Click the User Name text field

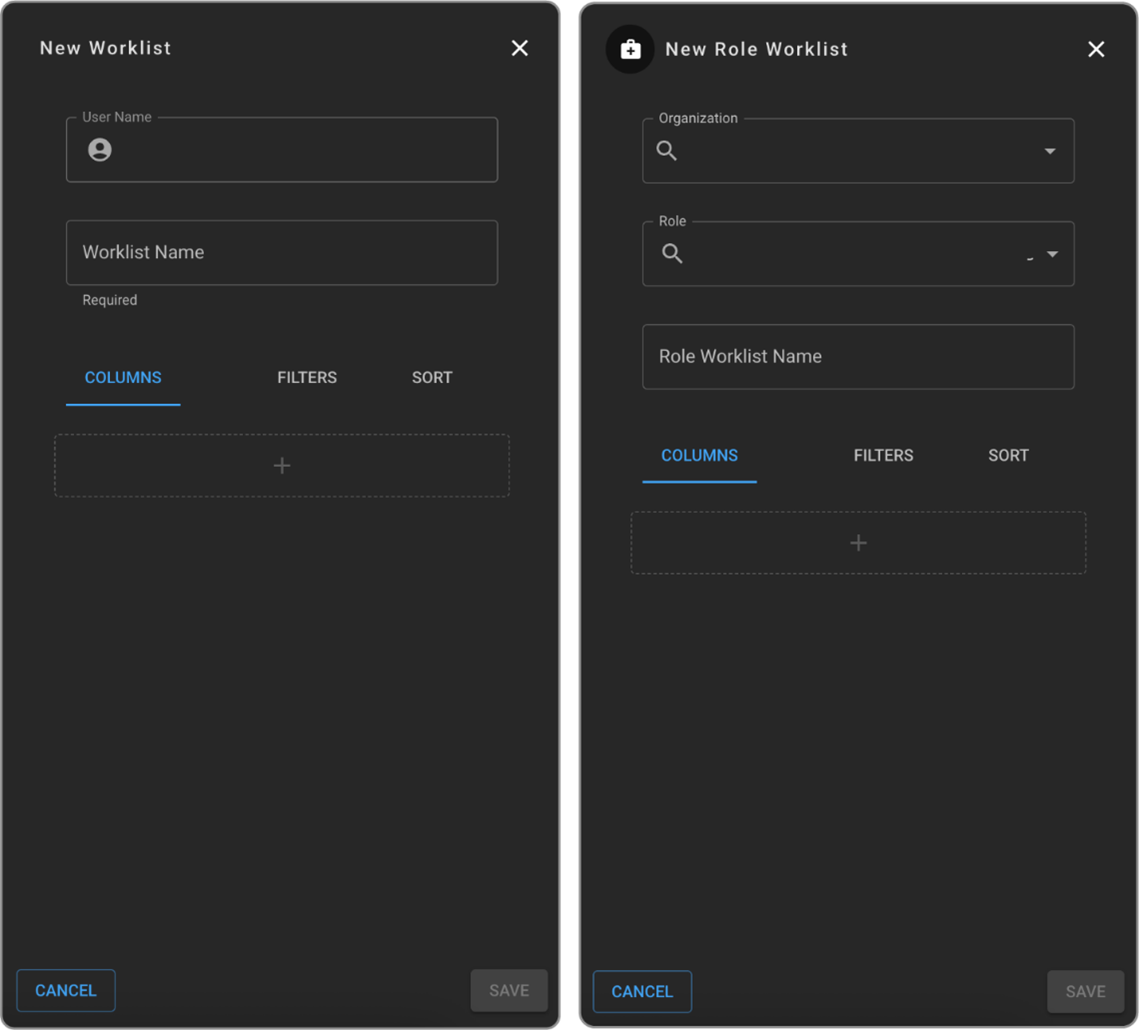click(x=281, y=150)
